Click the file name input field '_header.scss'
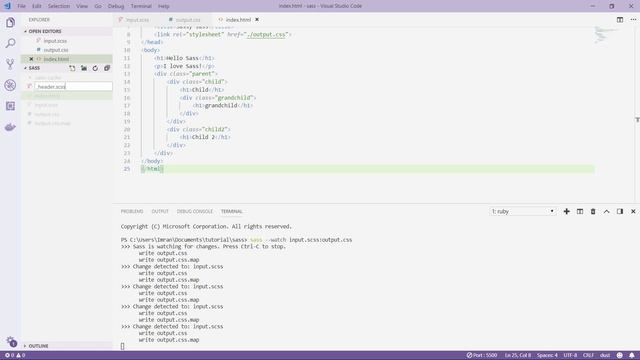Screen dimensions: 640x360 tap(73, 87)
